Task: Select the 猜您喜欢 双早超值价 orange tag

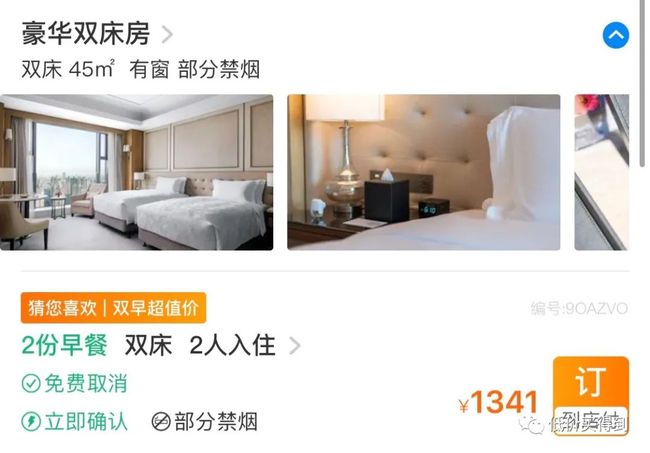Action: pyautogui.click(x=113, y=308)
